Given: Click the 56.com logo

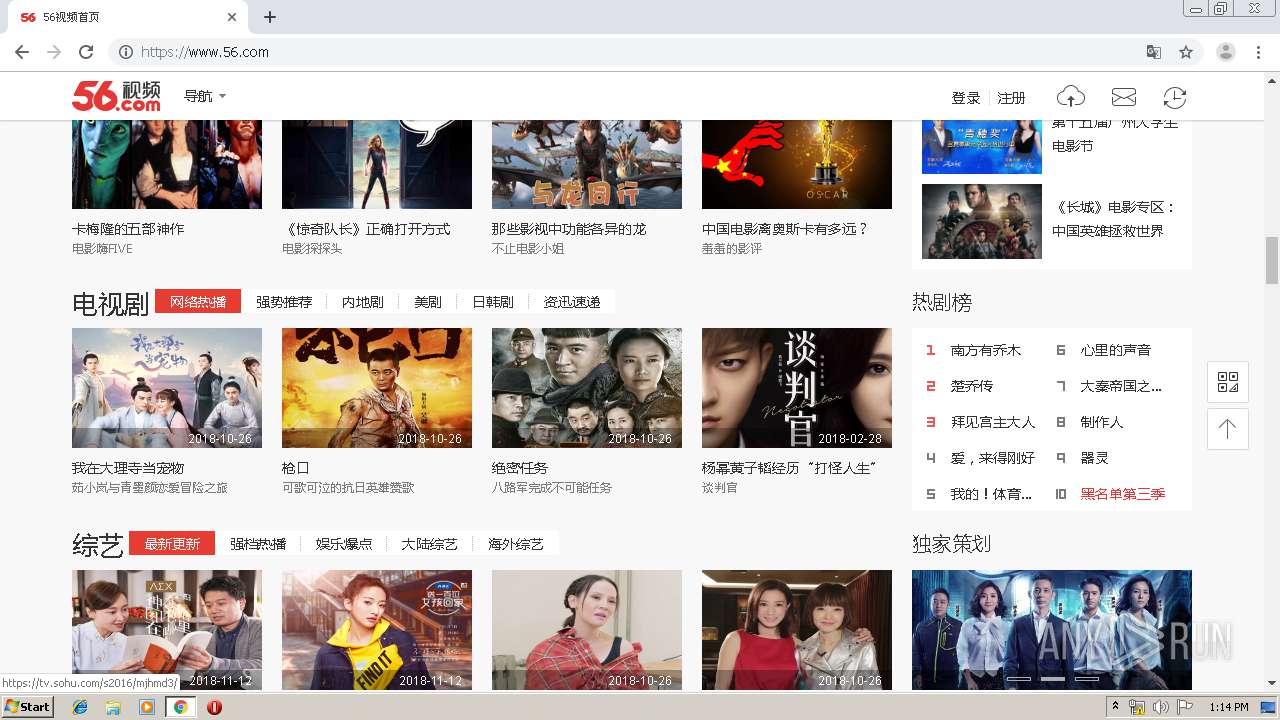Looking at the screenshot, I should [x=116, y=96].
